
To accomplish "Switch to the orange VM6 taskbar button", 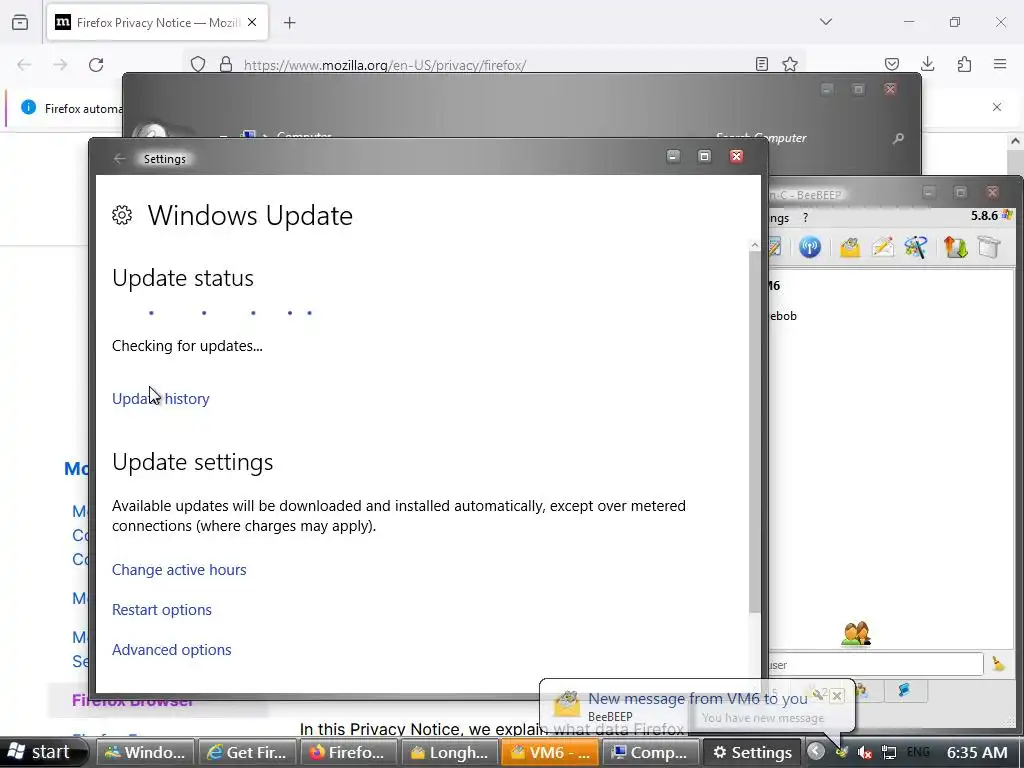I will (550, 752).
